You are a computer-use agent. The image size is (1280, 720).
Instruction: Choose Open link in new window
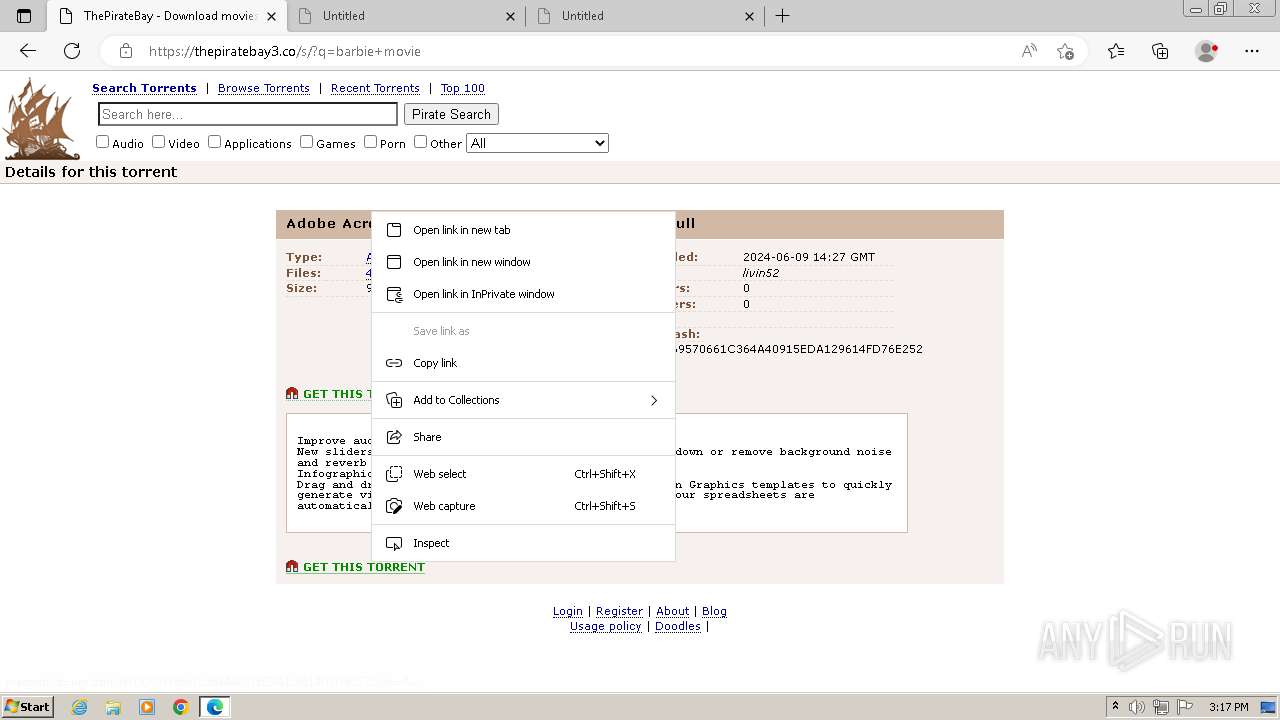(x=523, y=262)
